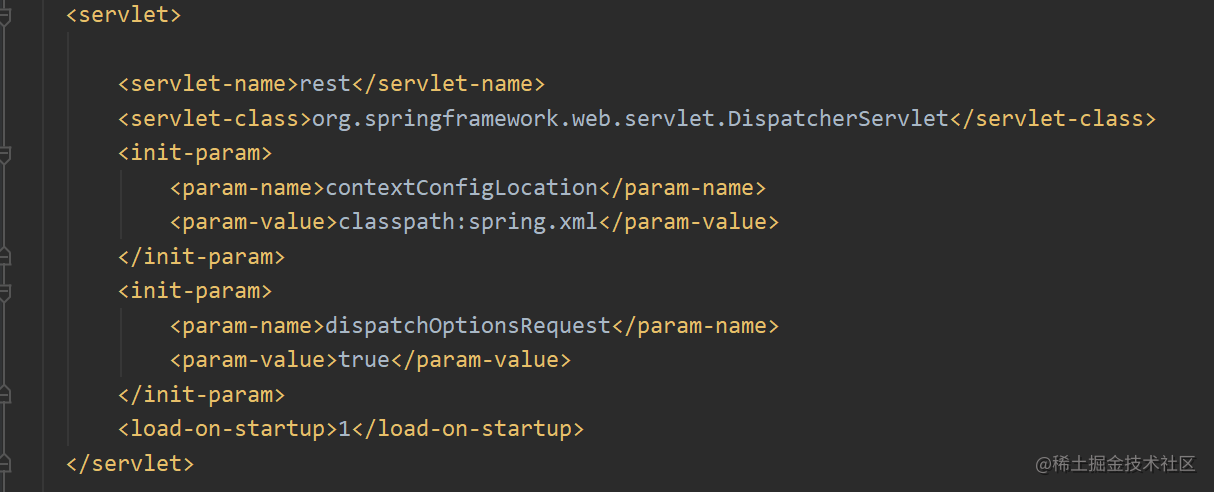Click fold-end marker at closing servlet tag
The height and width of the screenshot is (492, 1214).
point(4,464)
